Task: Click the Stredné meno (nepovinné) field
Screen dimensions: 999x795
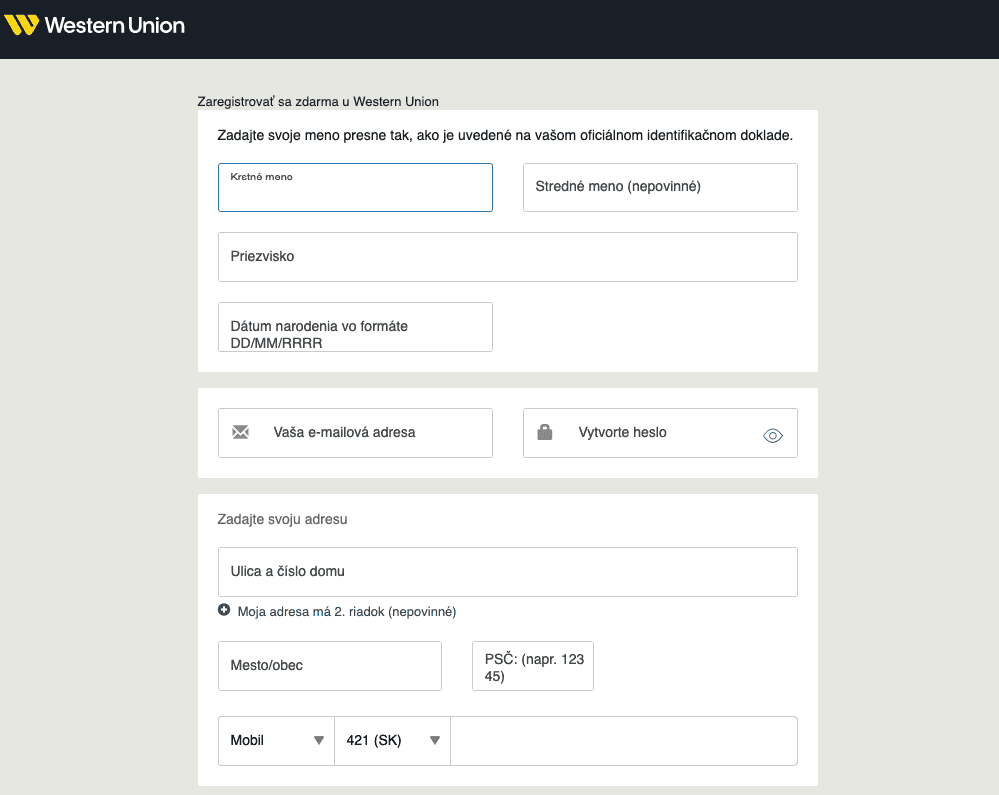Action: pos(660,187)
